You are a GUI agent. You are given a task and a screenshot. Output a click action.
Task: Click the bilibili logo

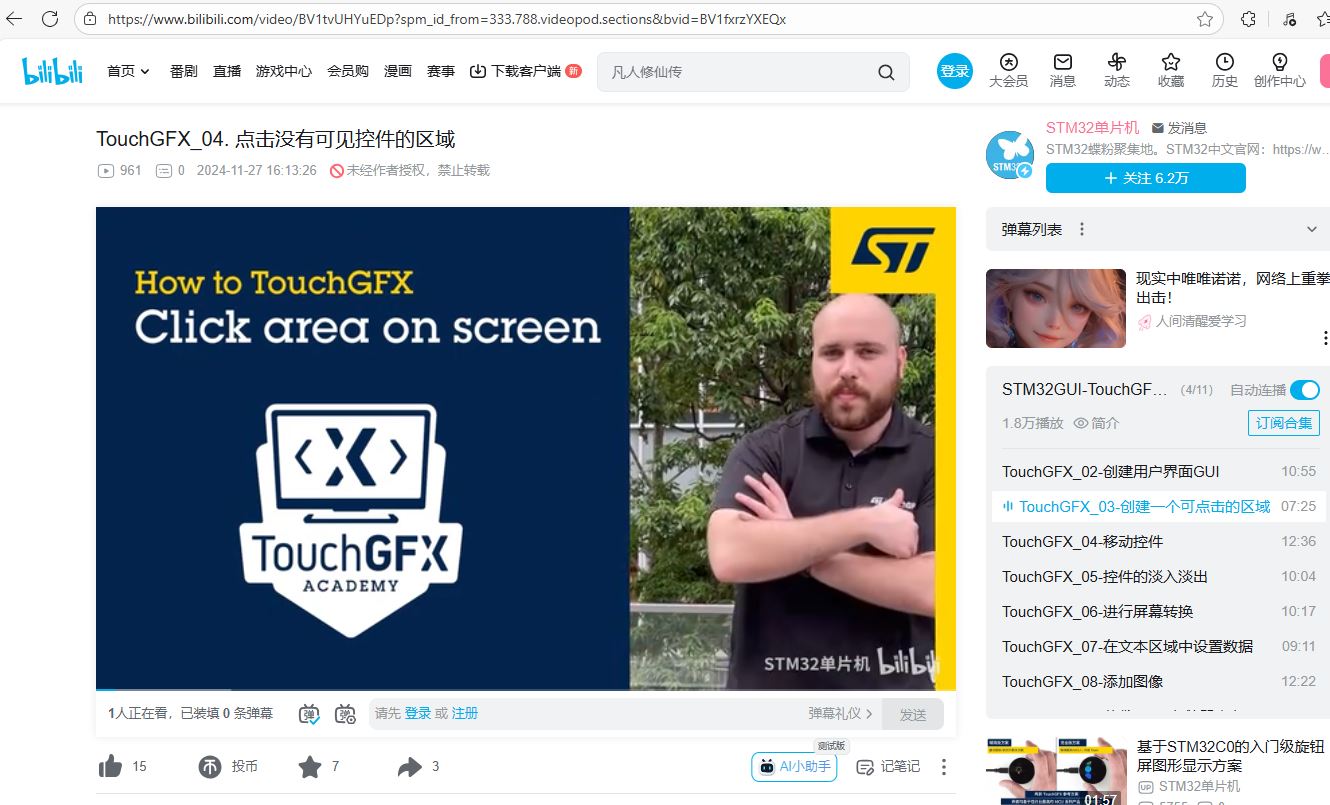53,71
